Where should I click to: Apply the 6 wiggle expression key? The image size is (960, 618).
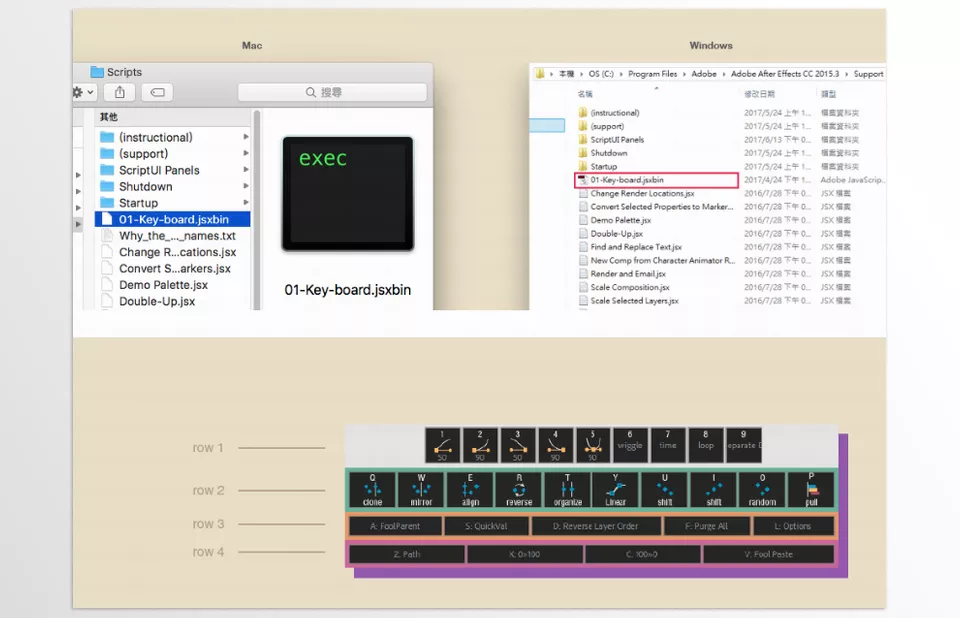[630, 445]
